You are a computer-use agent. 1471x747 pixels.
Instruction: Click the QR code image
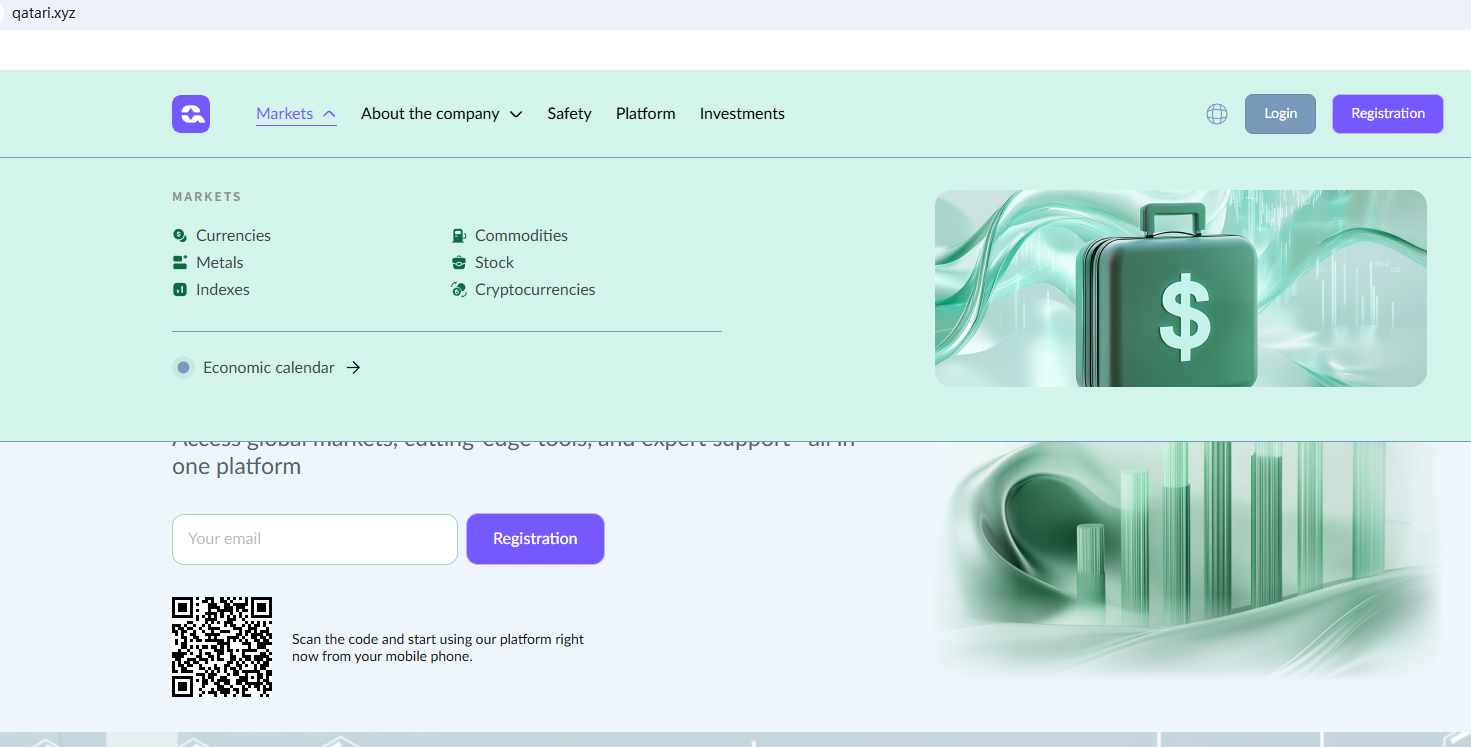(x=222, y=647)
